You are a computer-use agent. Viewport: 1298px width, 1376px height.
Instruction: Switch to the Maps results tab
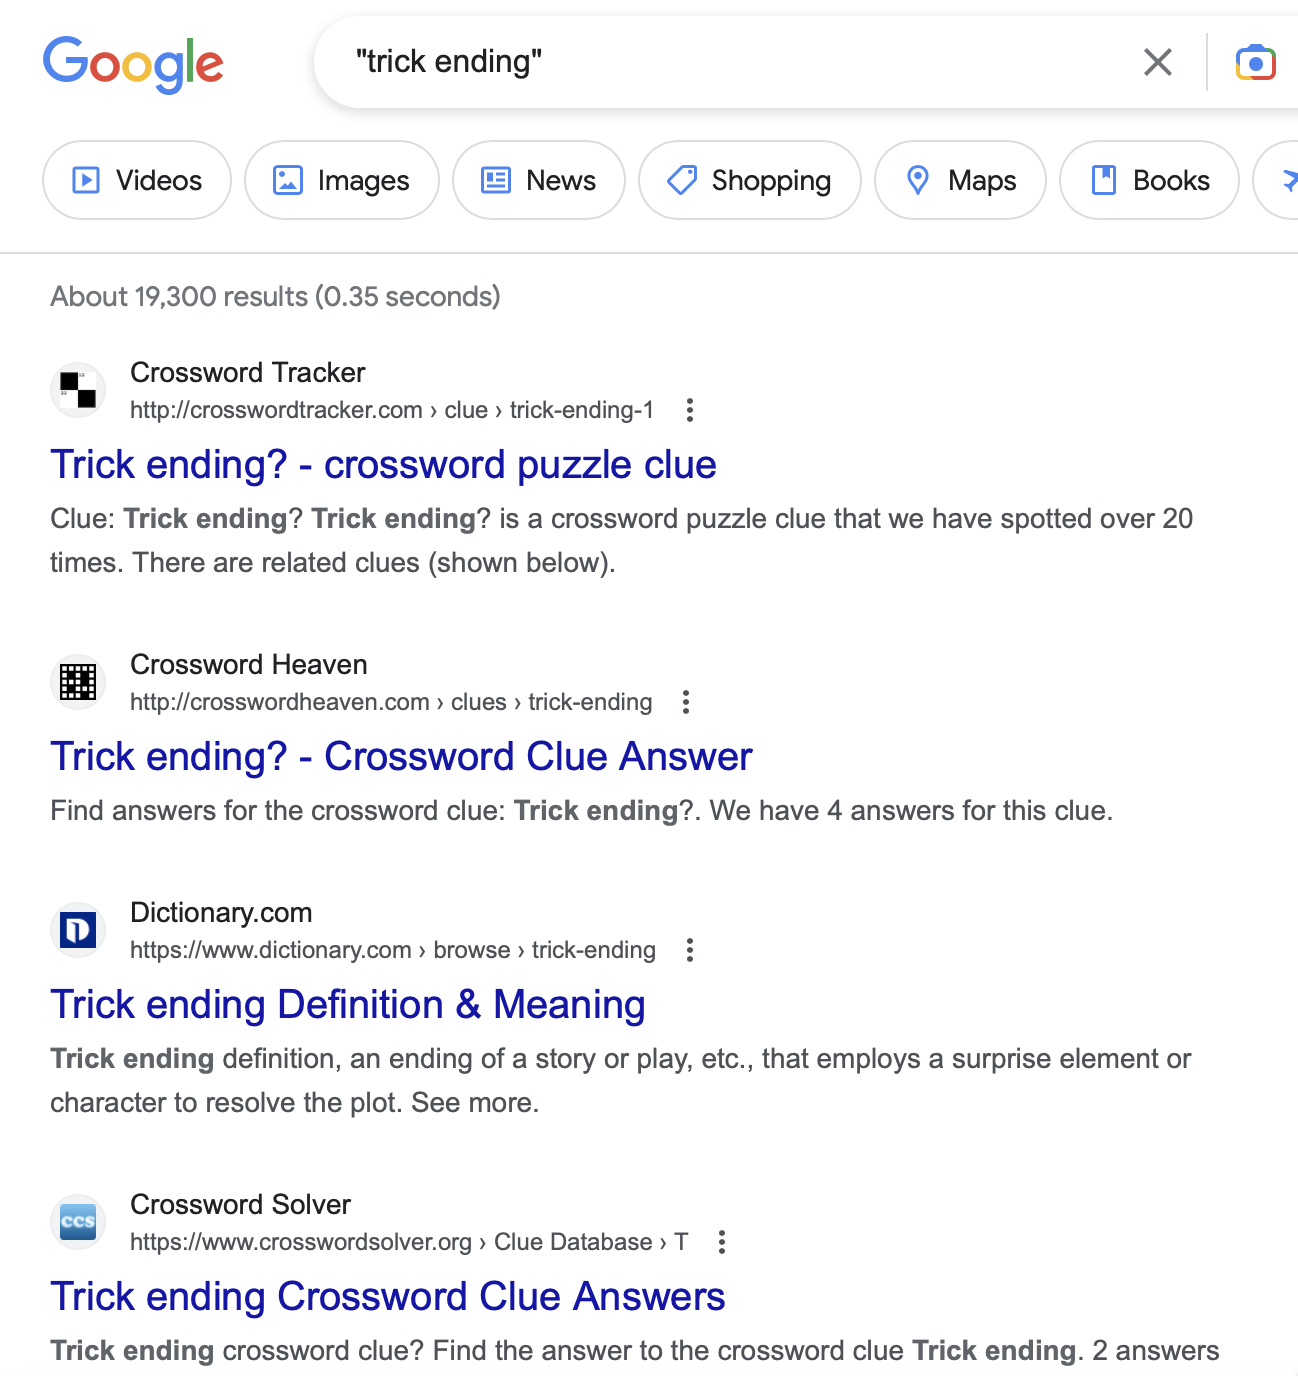[x=959, y=180]
